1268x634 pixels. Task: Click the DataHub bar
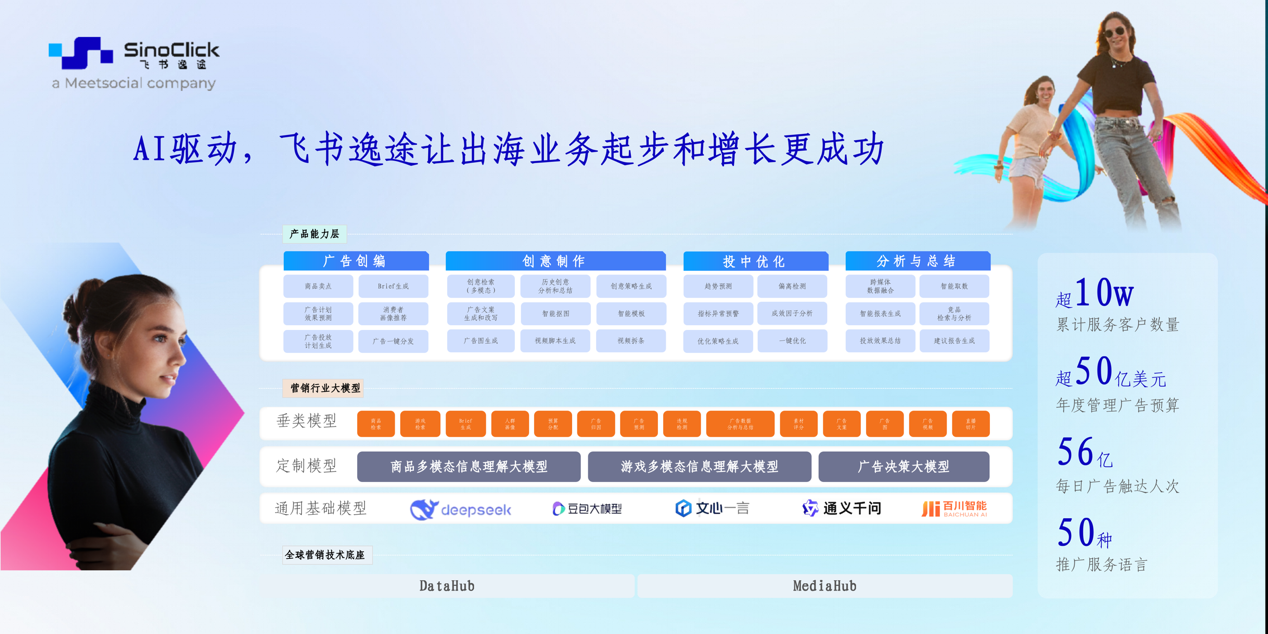[447, 586]
